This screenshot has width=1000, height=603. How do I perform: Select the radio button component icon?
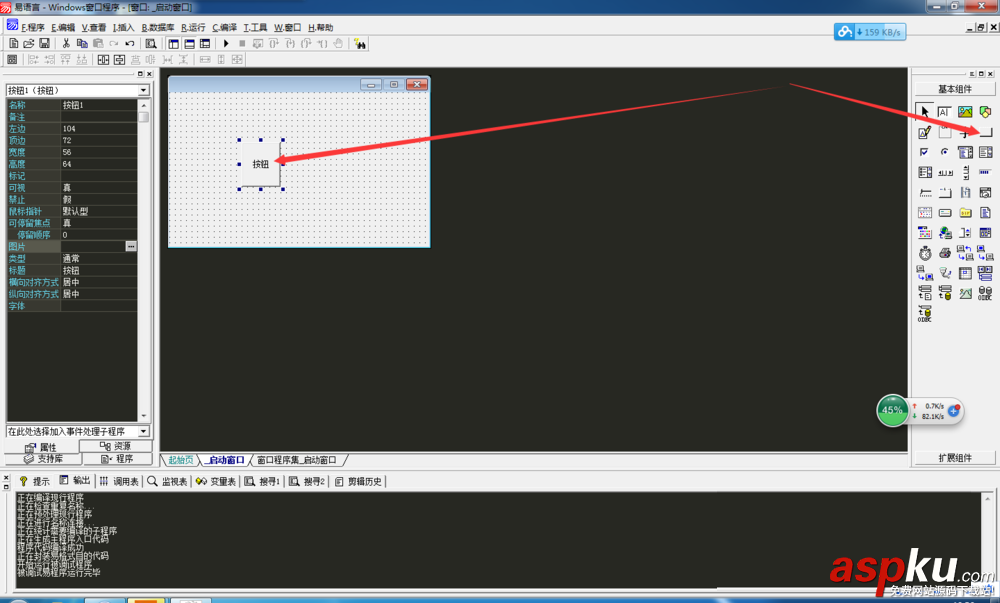(945, 152)
